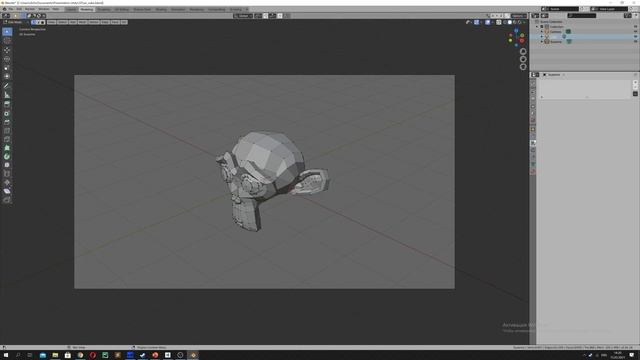
Task: Enable edge select mode
Action: pos(38,22)
